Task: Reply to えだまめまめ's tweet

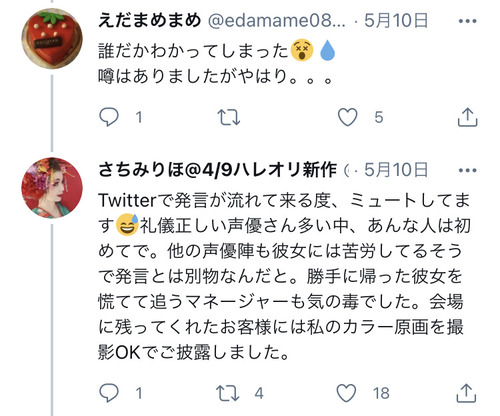Action: [x=109, y=117]
